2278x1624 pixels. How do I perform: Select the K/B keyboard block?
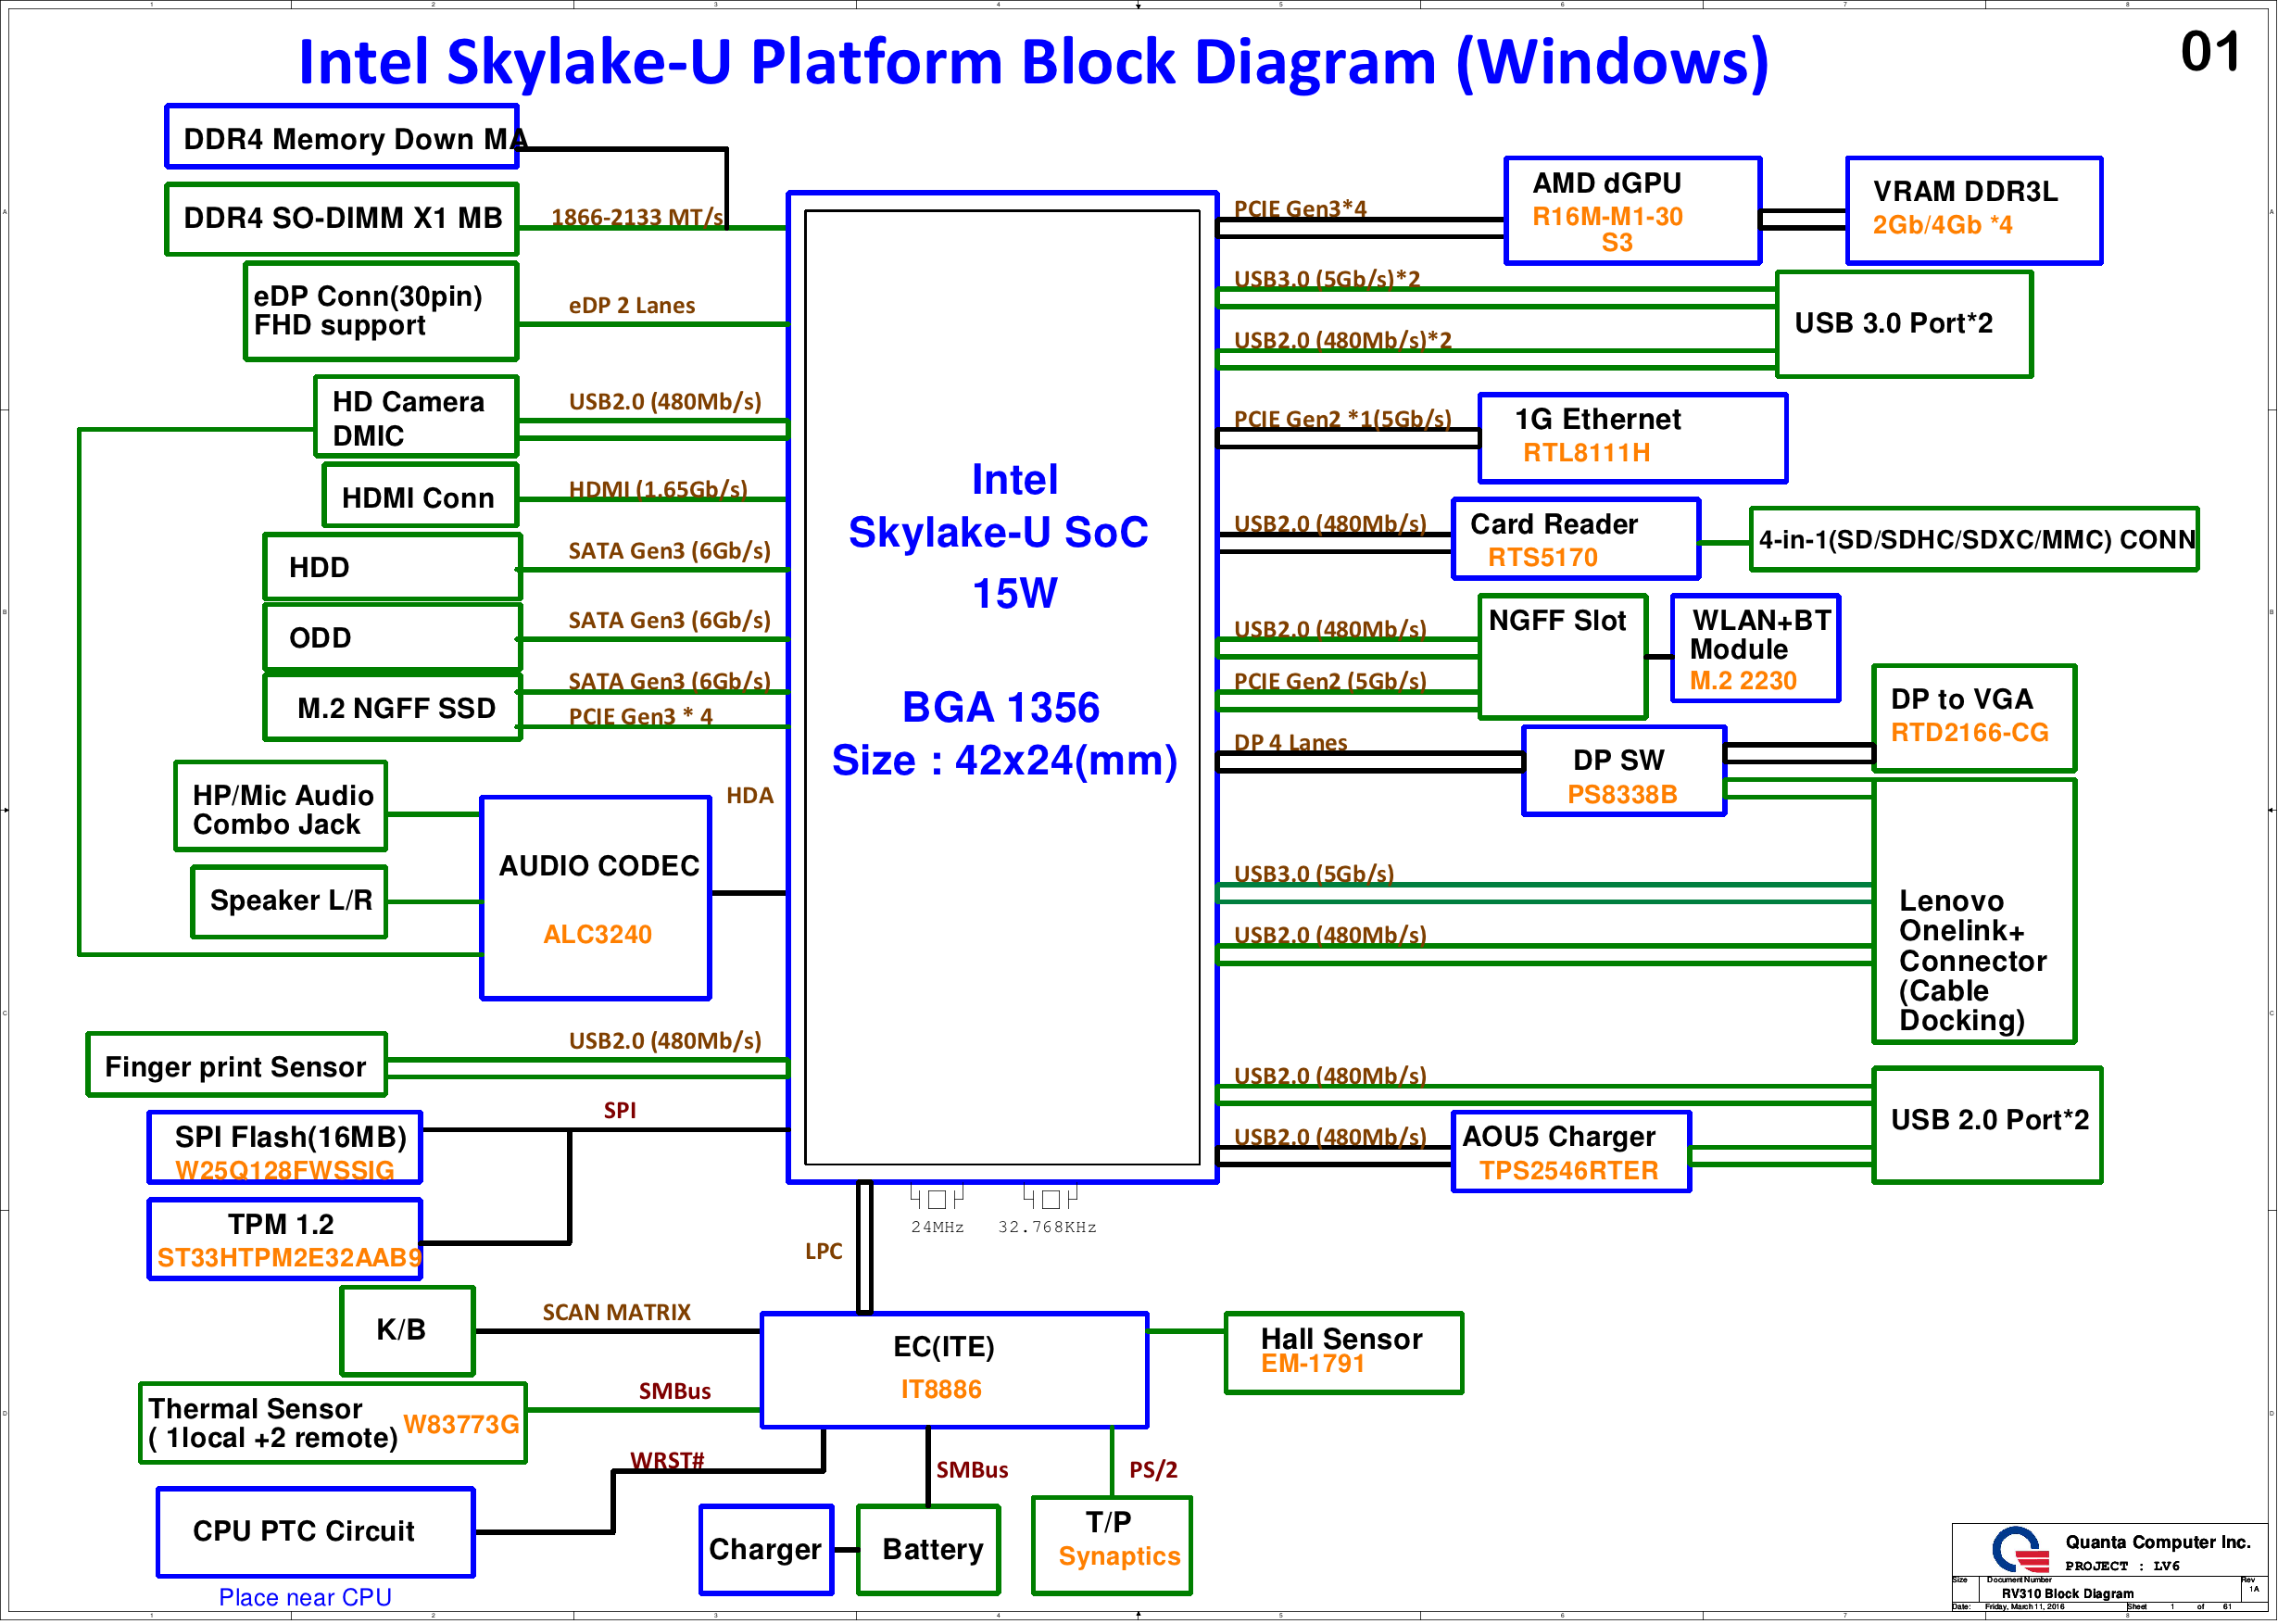click(407, 1331)
